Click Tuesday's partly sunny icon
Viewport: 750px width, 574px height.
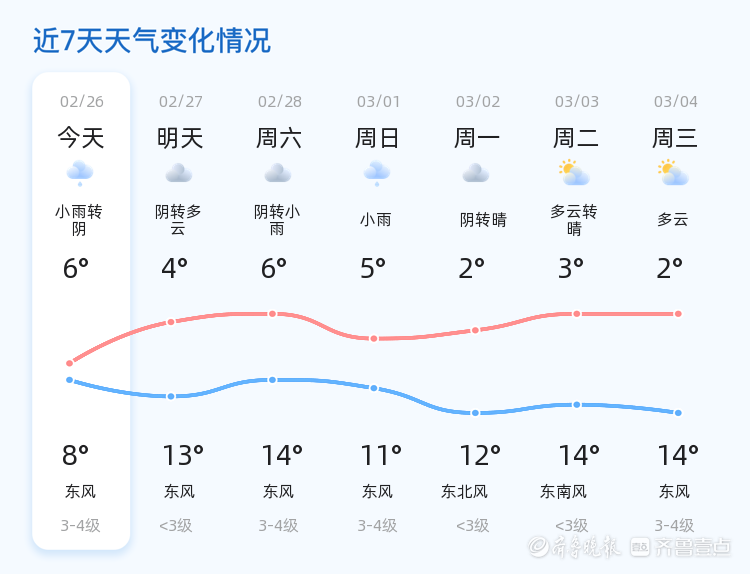pyautogui.click(x=574, y=173)
